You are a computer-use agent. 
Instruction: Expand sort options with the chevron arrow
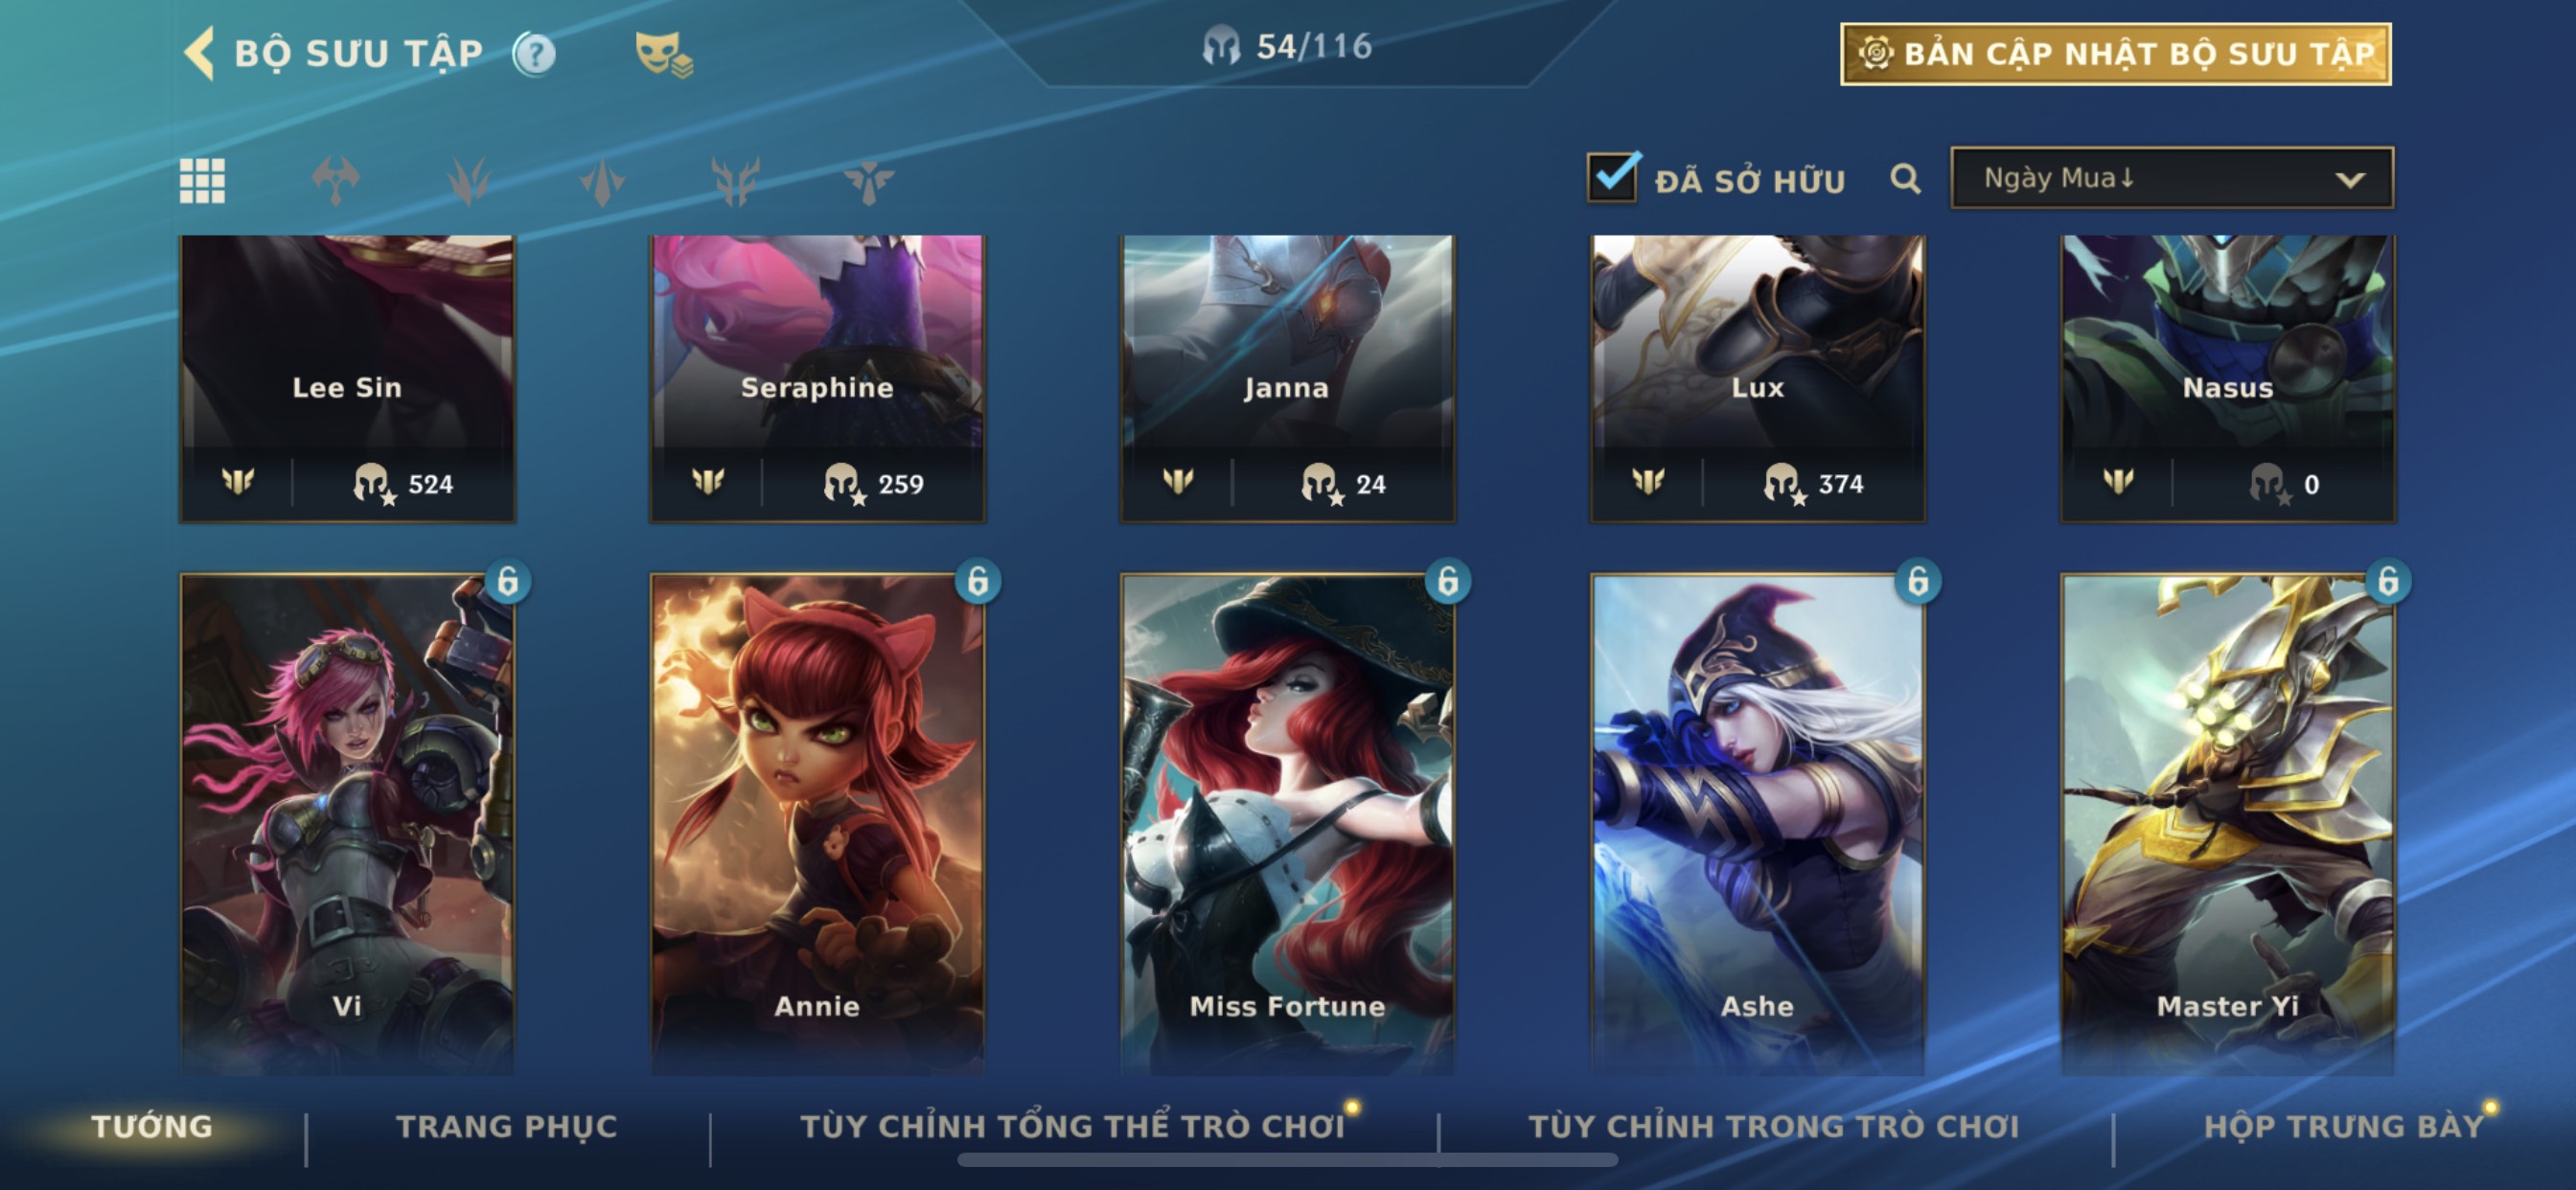tap(2350, 180)
